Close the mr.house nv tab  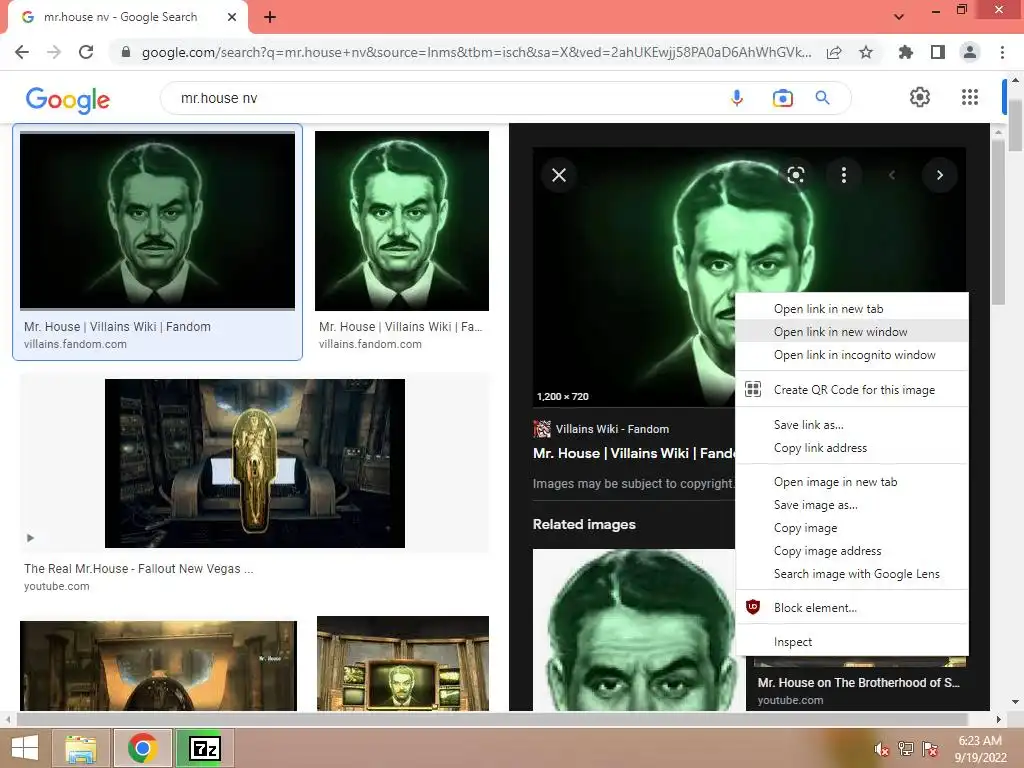(232, 18)
